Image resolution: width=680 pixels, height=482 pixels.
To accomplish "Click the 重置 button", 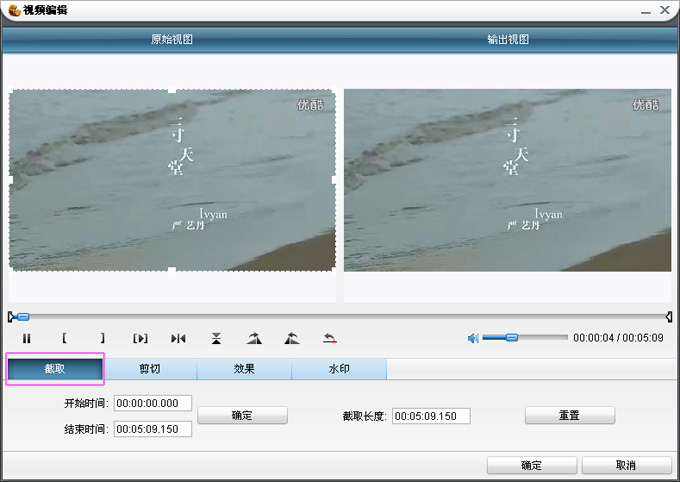I will [x=569, y=415].
